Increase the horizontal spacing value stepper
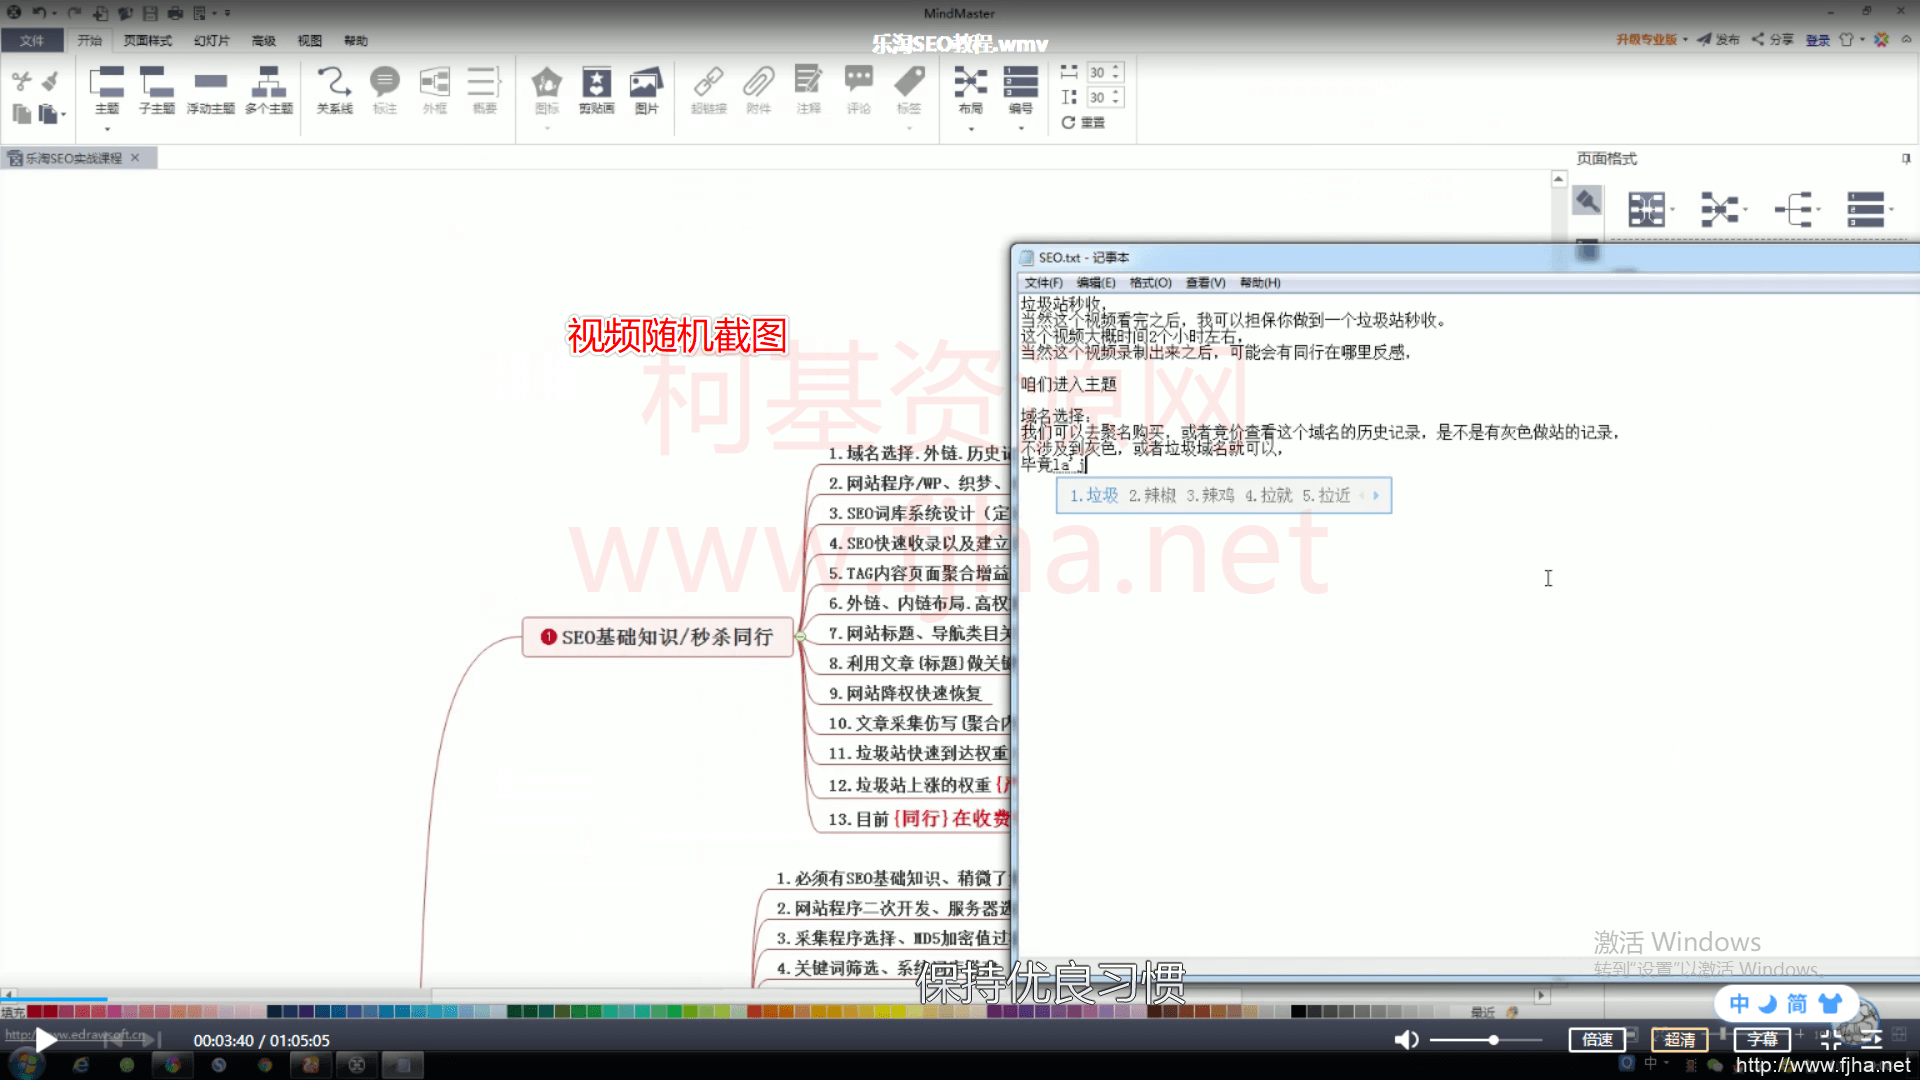 point(1116,67)
